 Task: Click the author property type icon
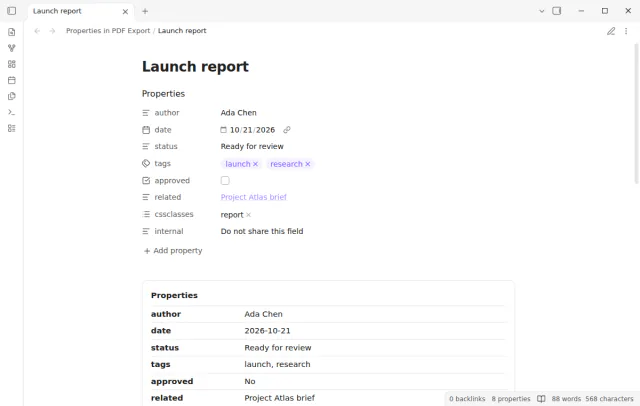click(146, 113)
